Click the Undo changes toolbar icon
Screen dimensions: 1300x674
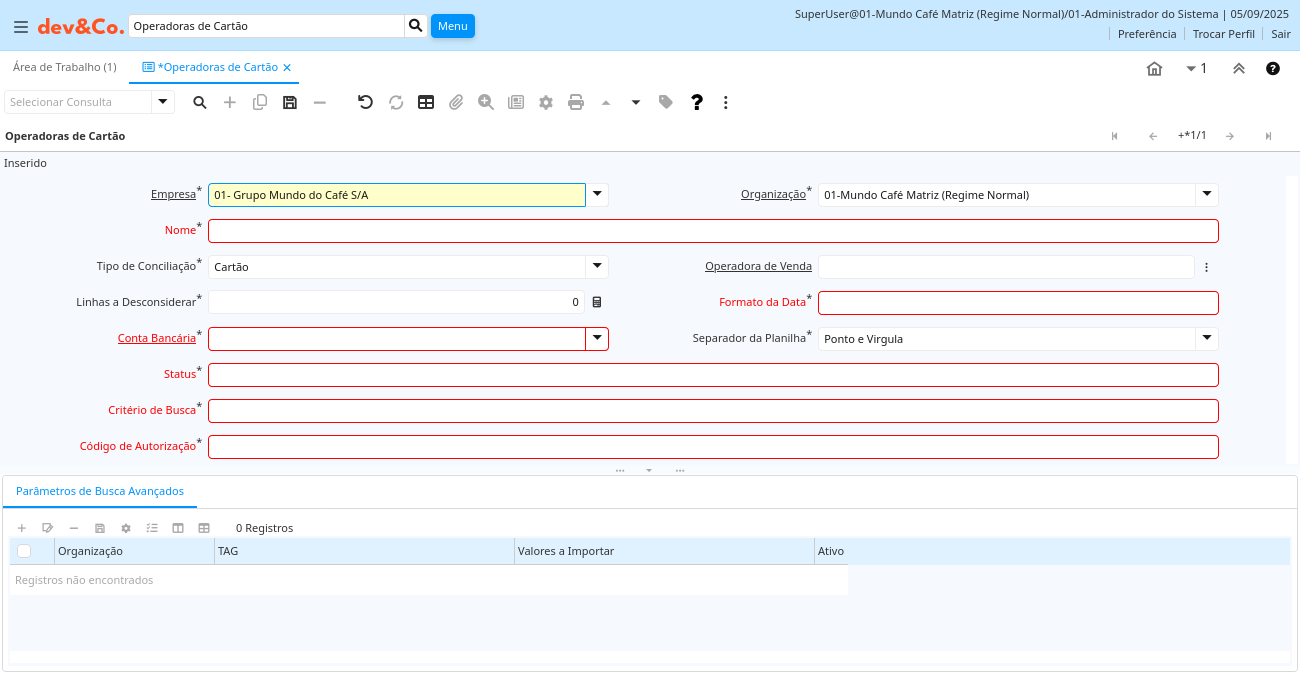point(365,102)
